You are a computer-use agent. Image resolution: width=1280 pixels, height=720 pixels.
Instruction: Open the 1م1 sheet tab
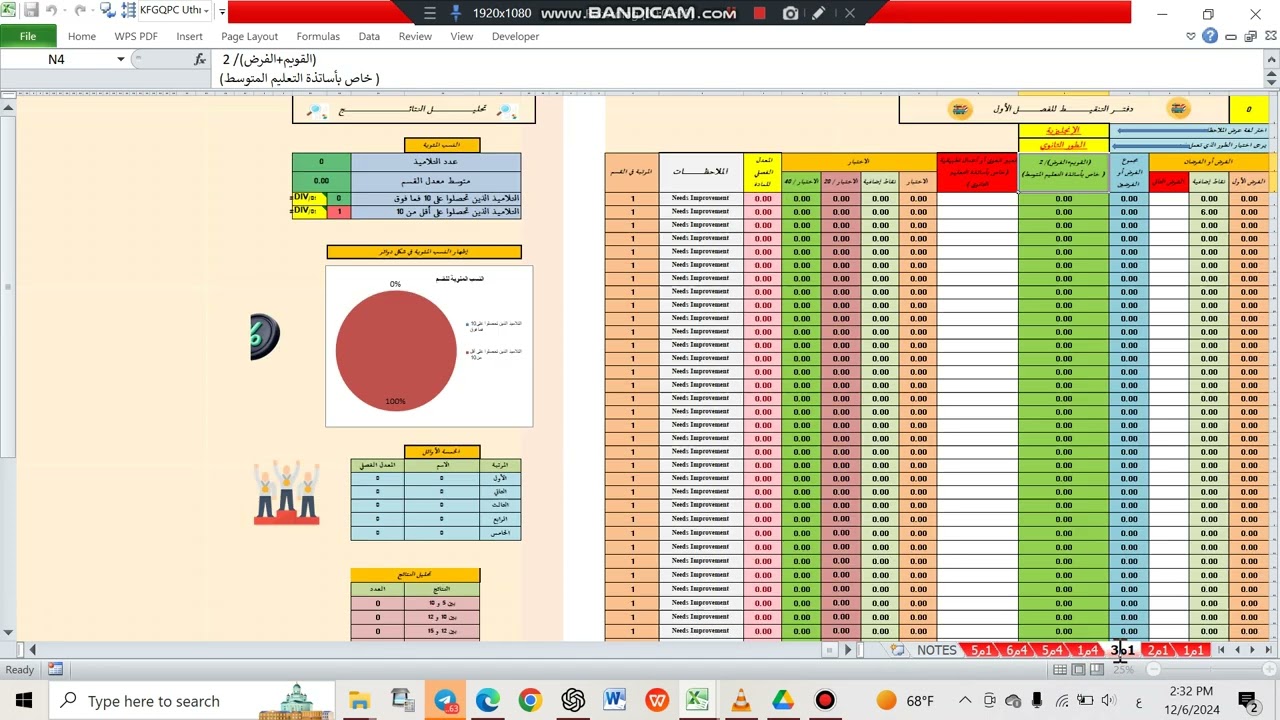tap(1193, 650)
